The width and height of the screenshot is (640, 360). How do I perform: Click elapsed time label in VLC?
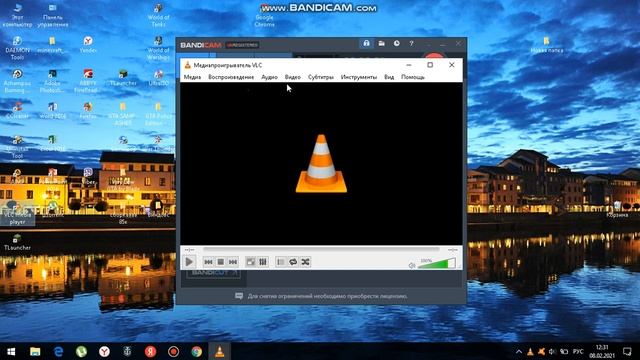coord(189,249)
